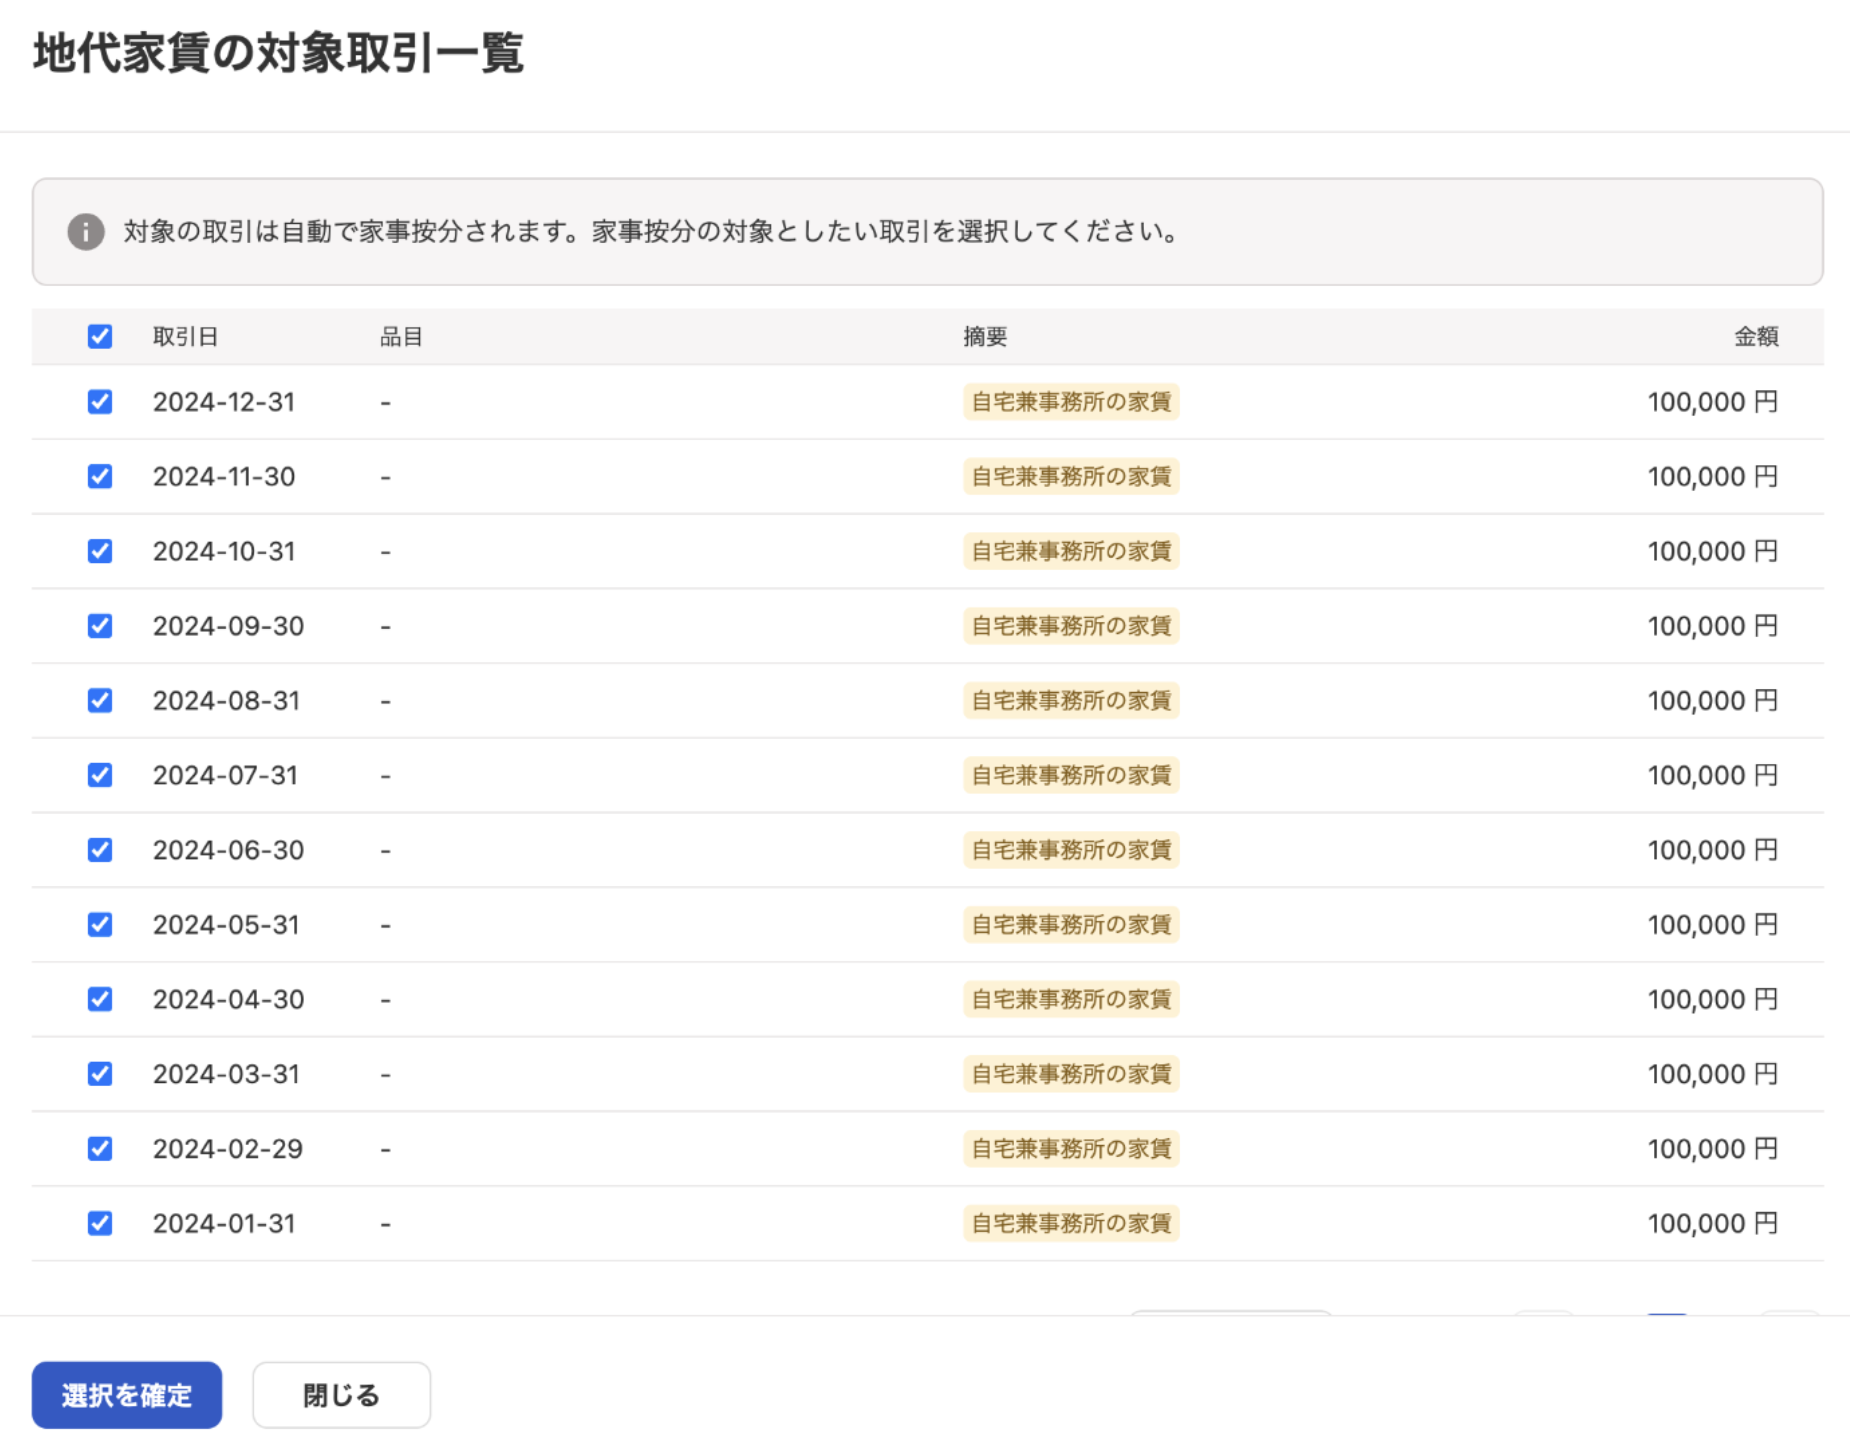Click the 選択を確定 button
The width and height of the screenshot is (1850, 1448).
[127, 1395]
